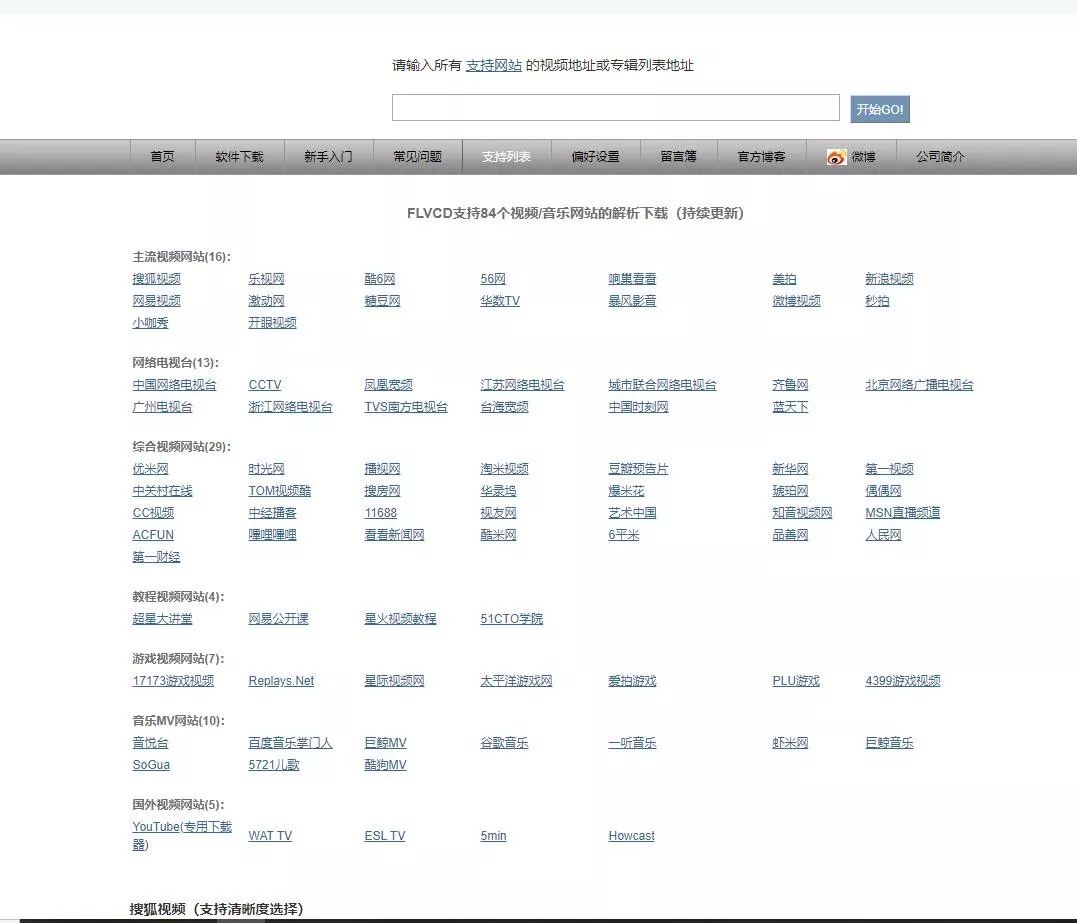Click the 搜狐视频 link

[156, 278]
